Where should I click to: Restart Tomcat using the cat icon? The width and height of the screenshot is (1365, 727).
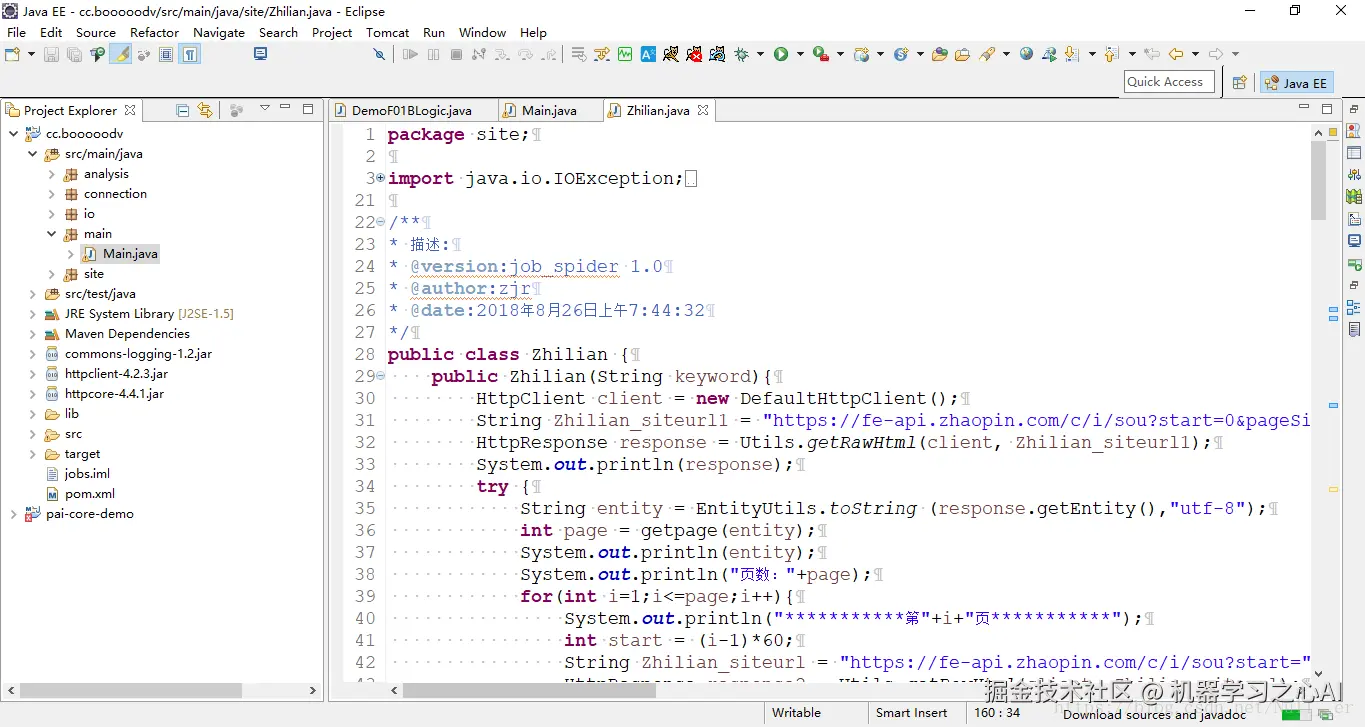pos(717,54)
